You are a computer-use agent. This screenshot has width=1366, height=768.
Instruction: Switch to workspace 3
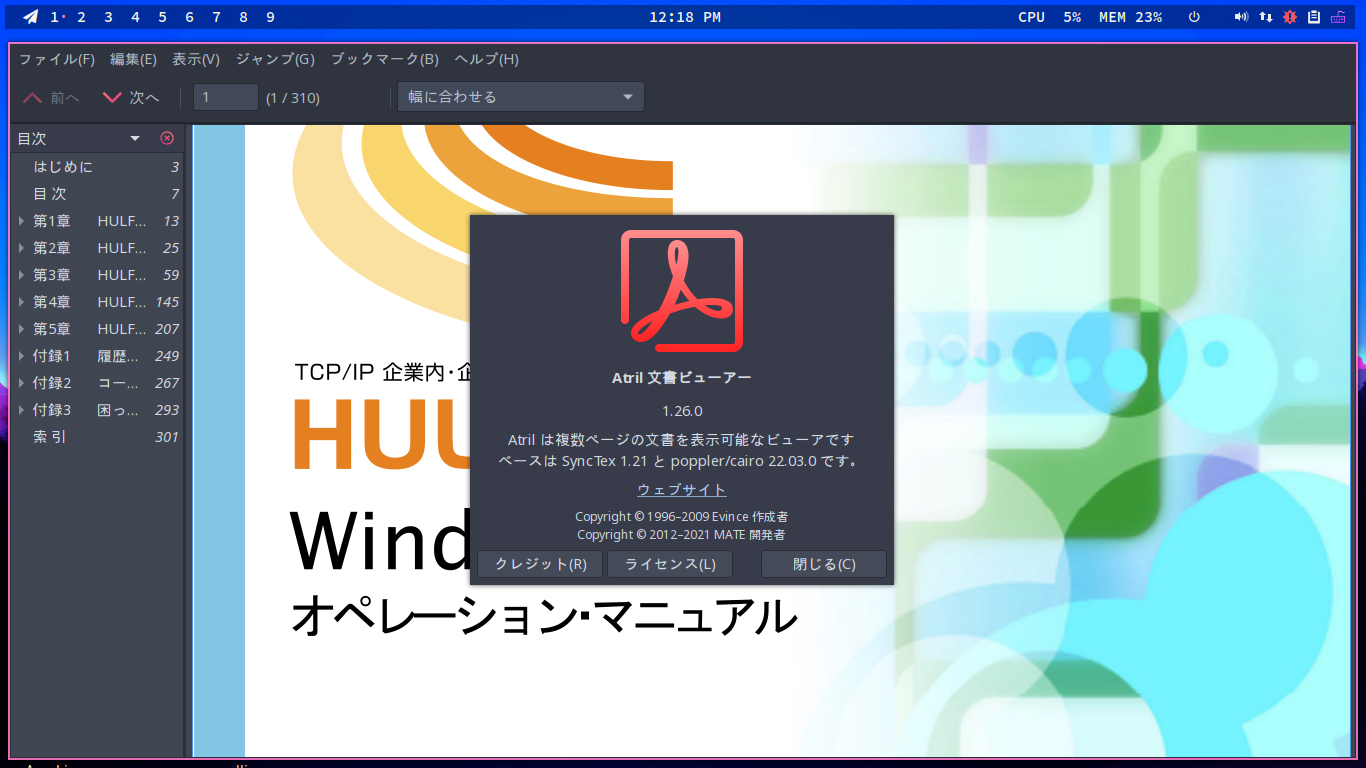point(108,17)
